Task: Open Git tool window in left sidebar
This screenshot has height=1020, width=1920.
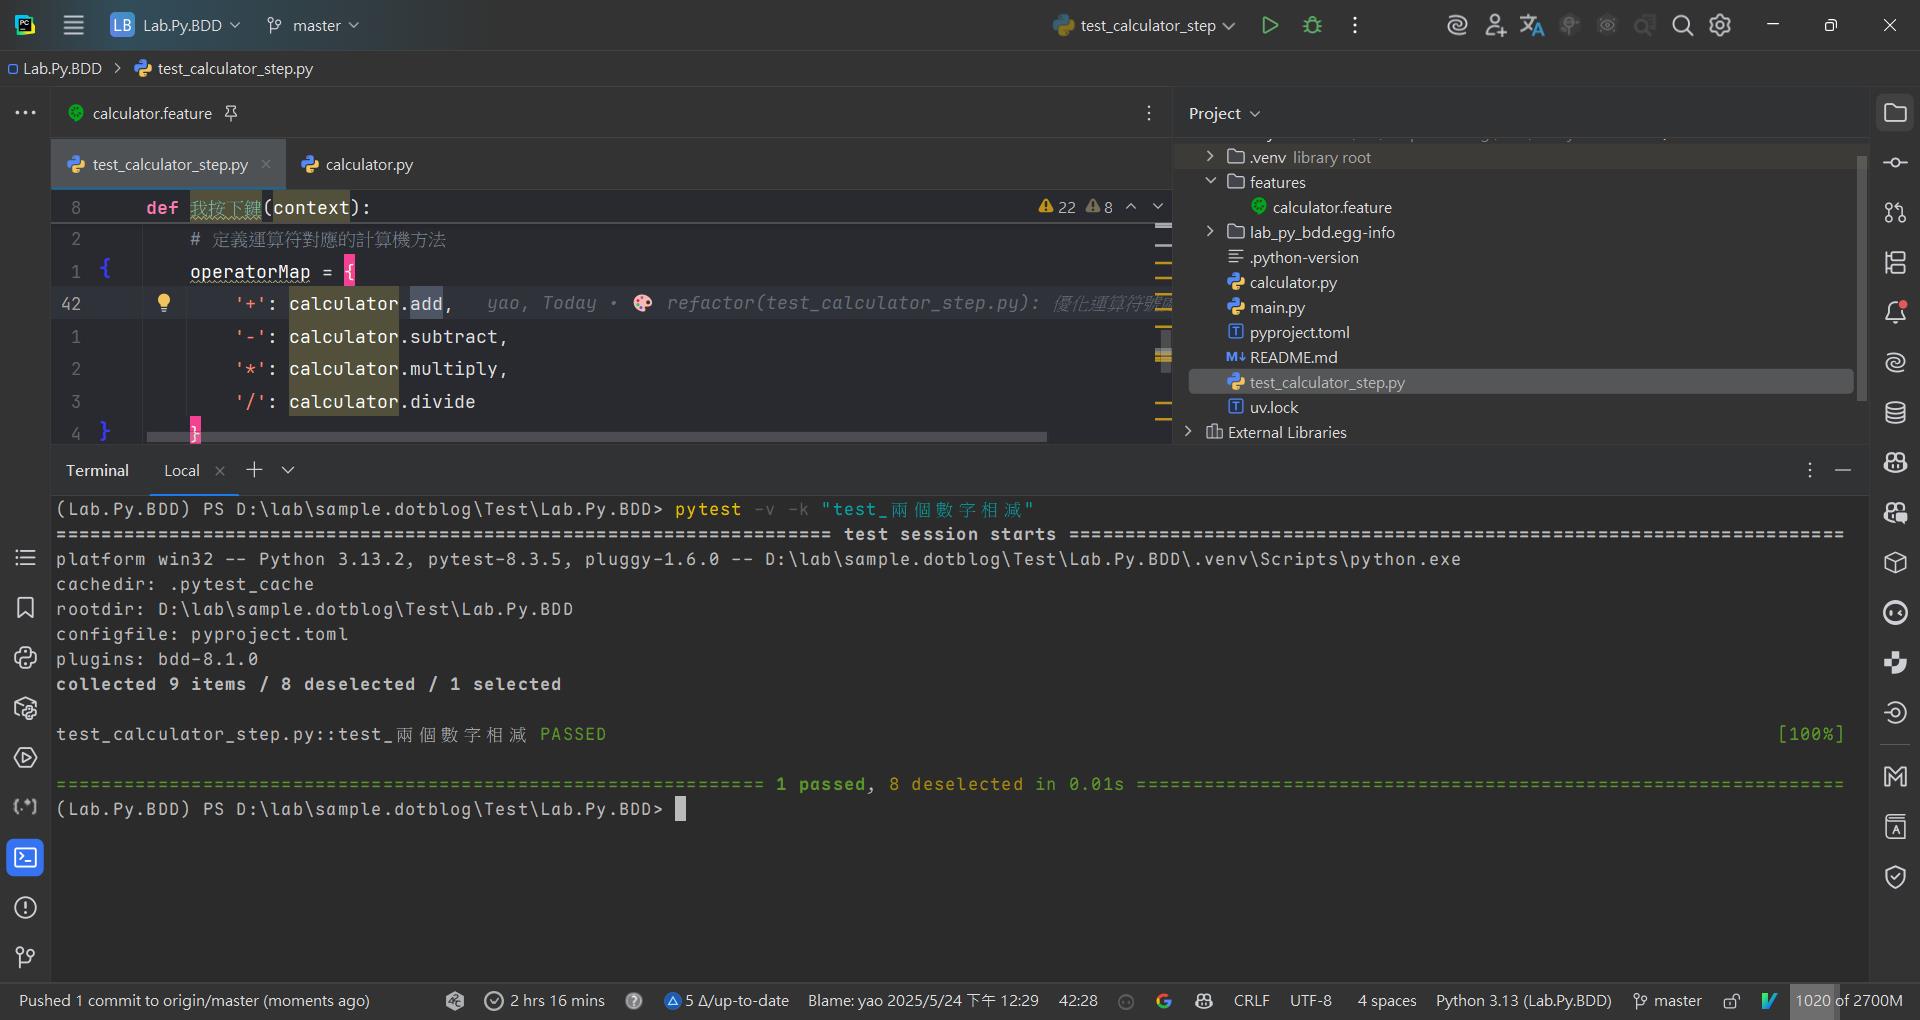Action: [25, 958]
